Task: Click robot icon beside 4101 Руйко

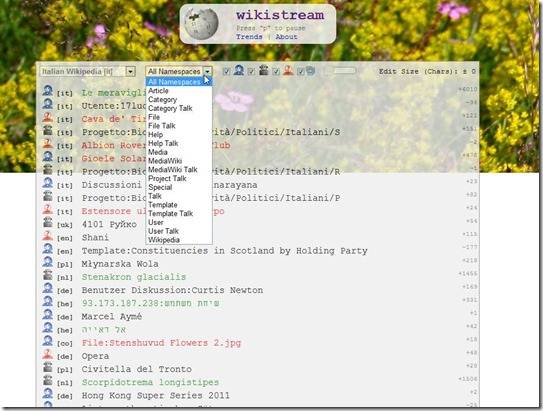Action: [x=47, y=222]
